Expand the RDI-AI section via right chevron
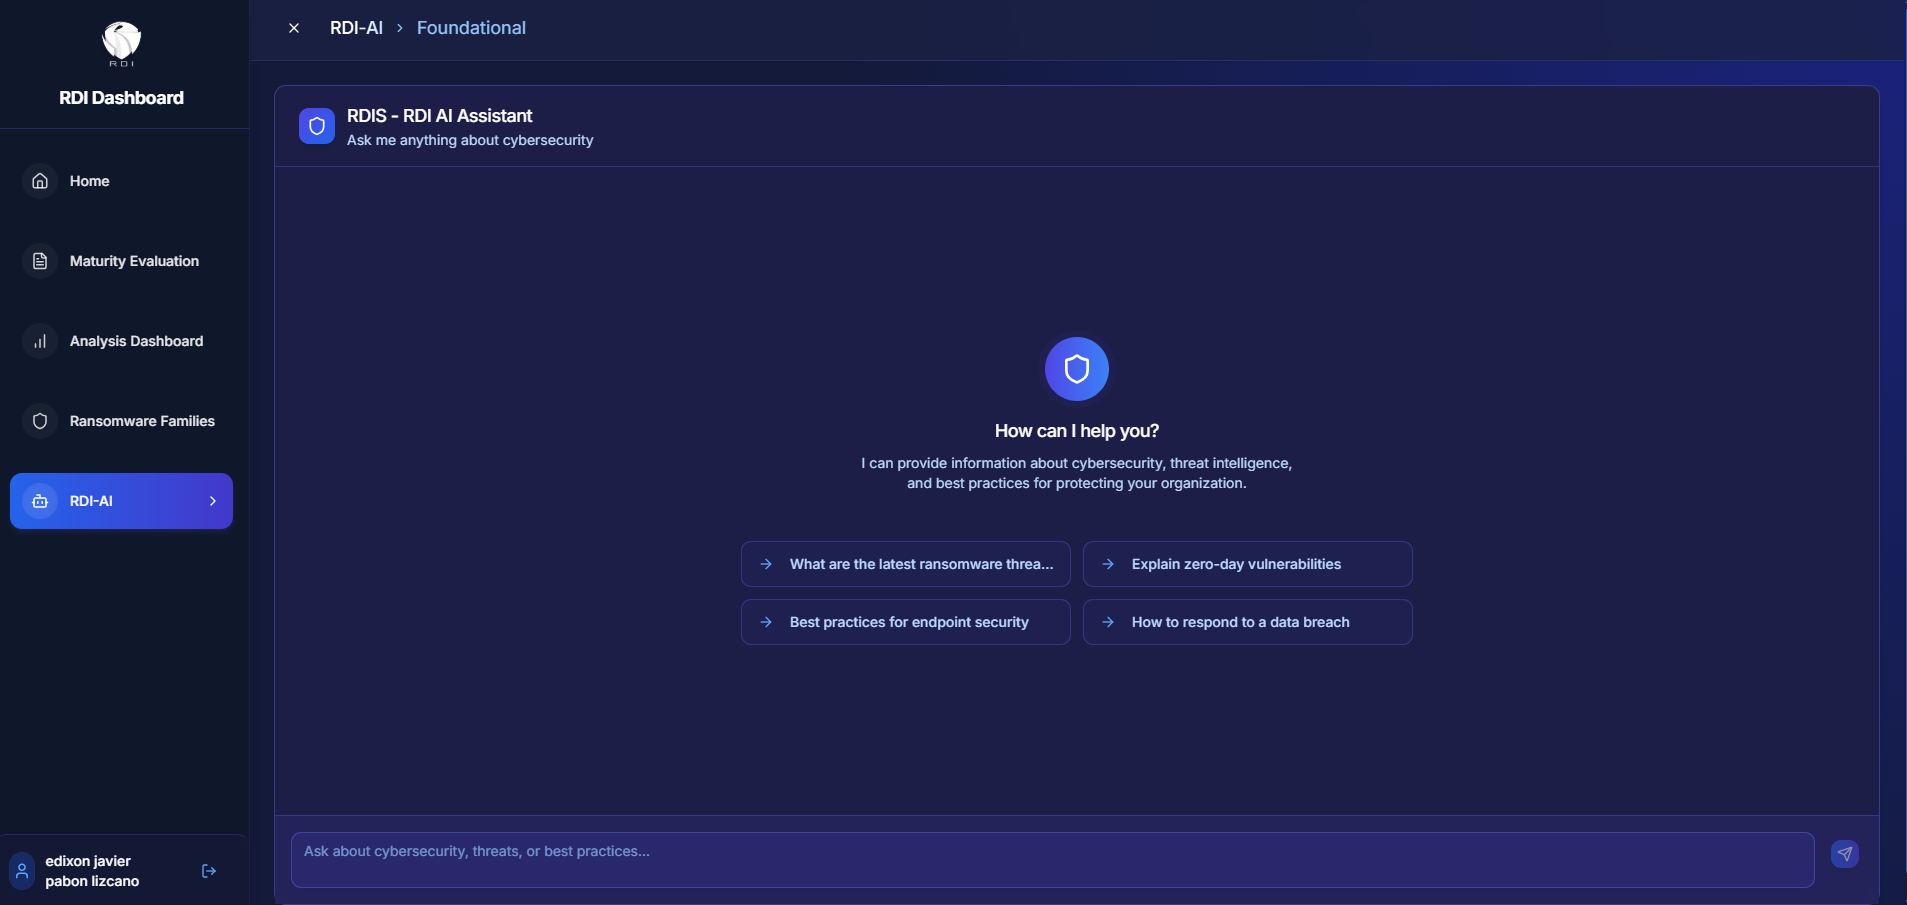This screenshot has width=1907, height=905. (213, 501)
